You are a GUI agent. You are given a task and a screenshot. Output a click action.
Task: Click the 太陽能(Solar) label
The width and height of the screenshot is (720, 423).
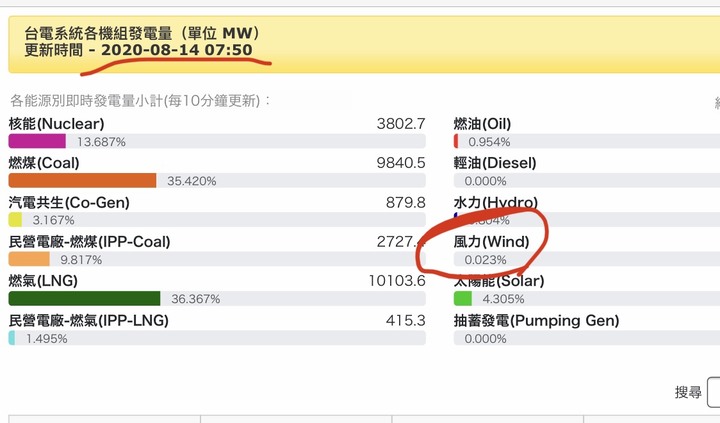(499, 281)
